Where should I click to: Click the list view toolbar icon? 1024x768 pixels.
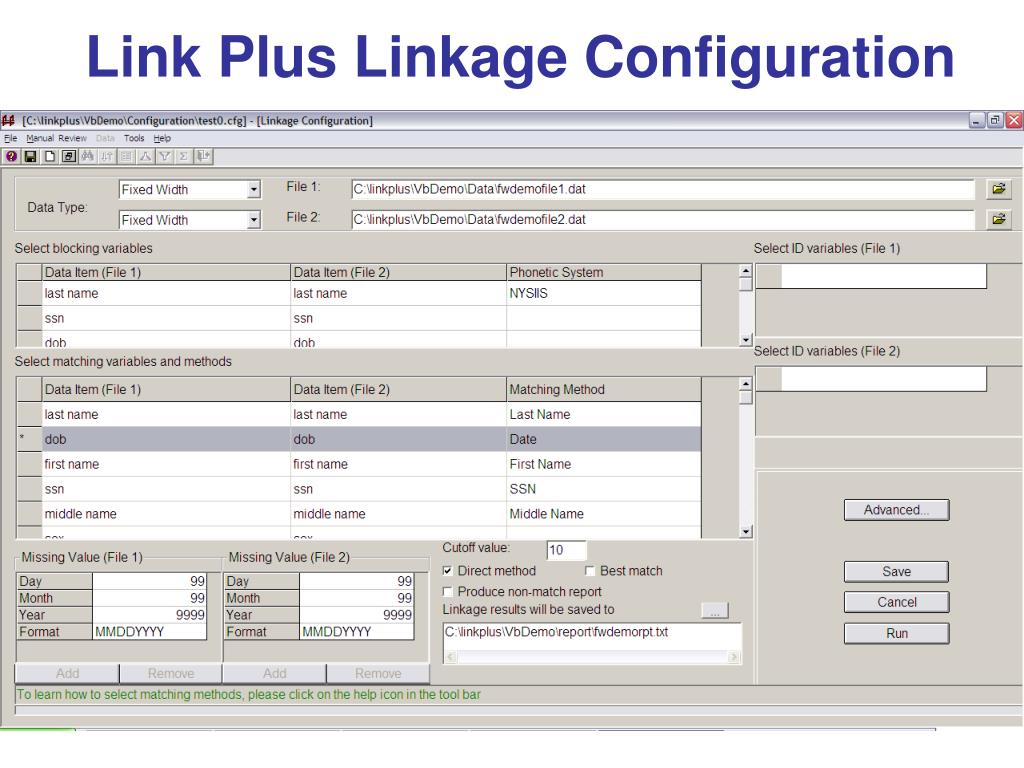[x=126, y=156]
